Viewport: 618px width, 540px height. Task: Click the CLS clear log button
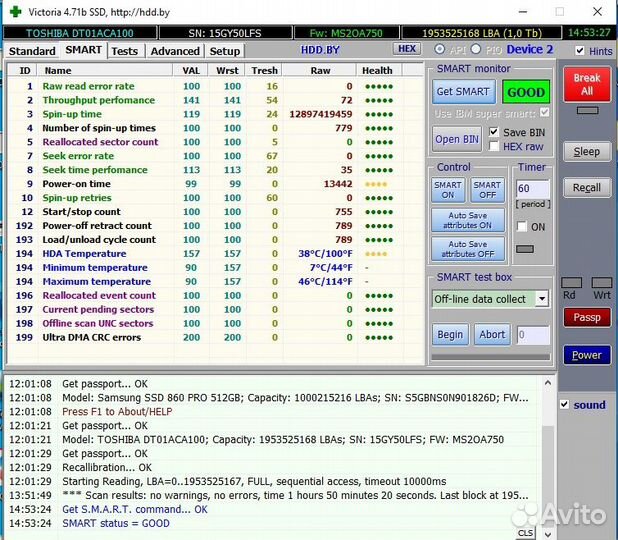[526, 533]
